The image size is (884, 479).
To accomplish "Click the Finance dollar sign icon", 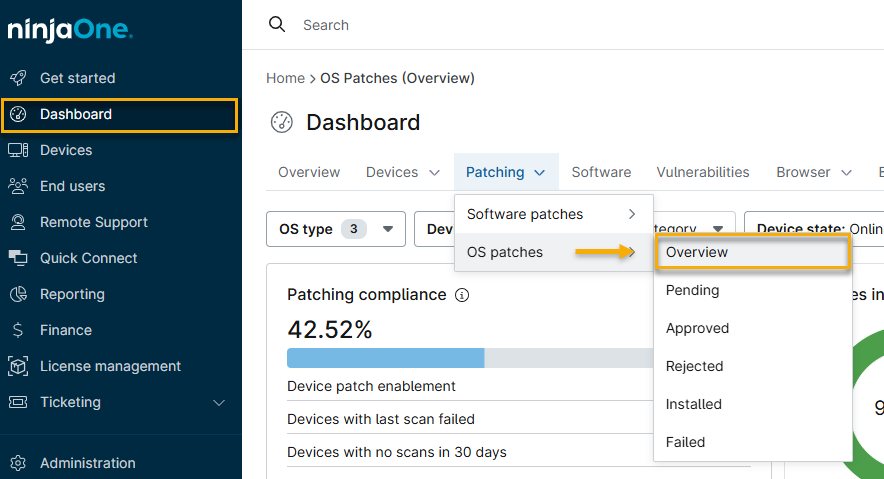I will point(18,330).
